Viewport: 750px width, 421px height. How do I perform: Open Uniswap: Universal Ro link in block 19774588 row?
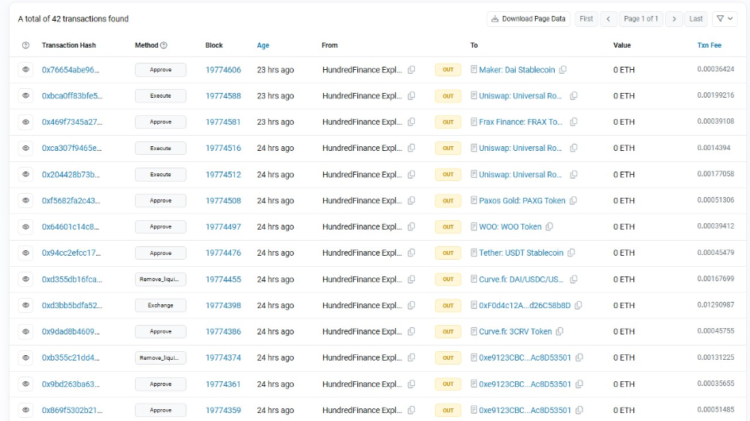tap(520, 96)
